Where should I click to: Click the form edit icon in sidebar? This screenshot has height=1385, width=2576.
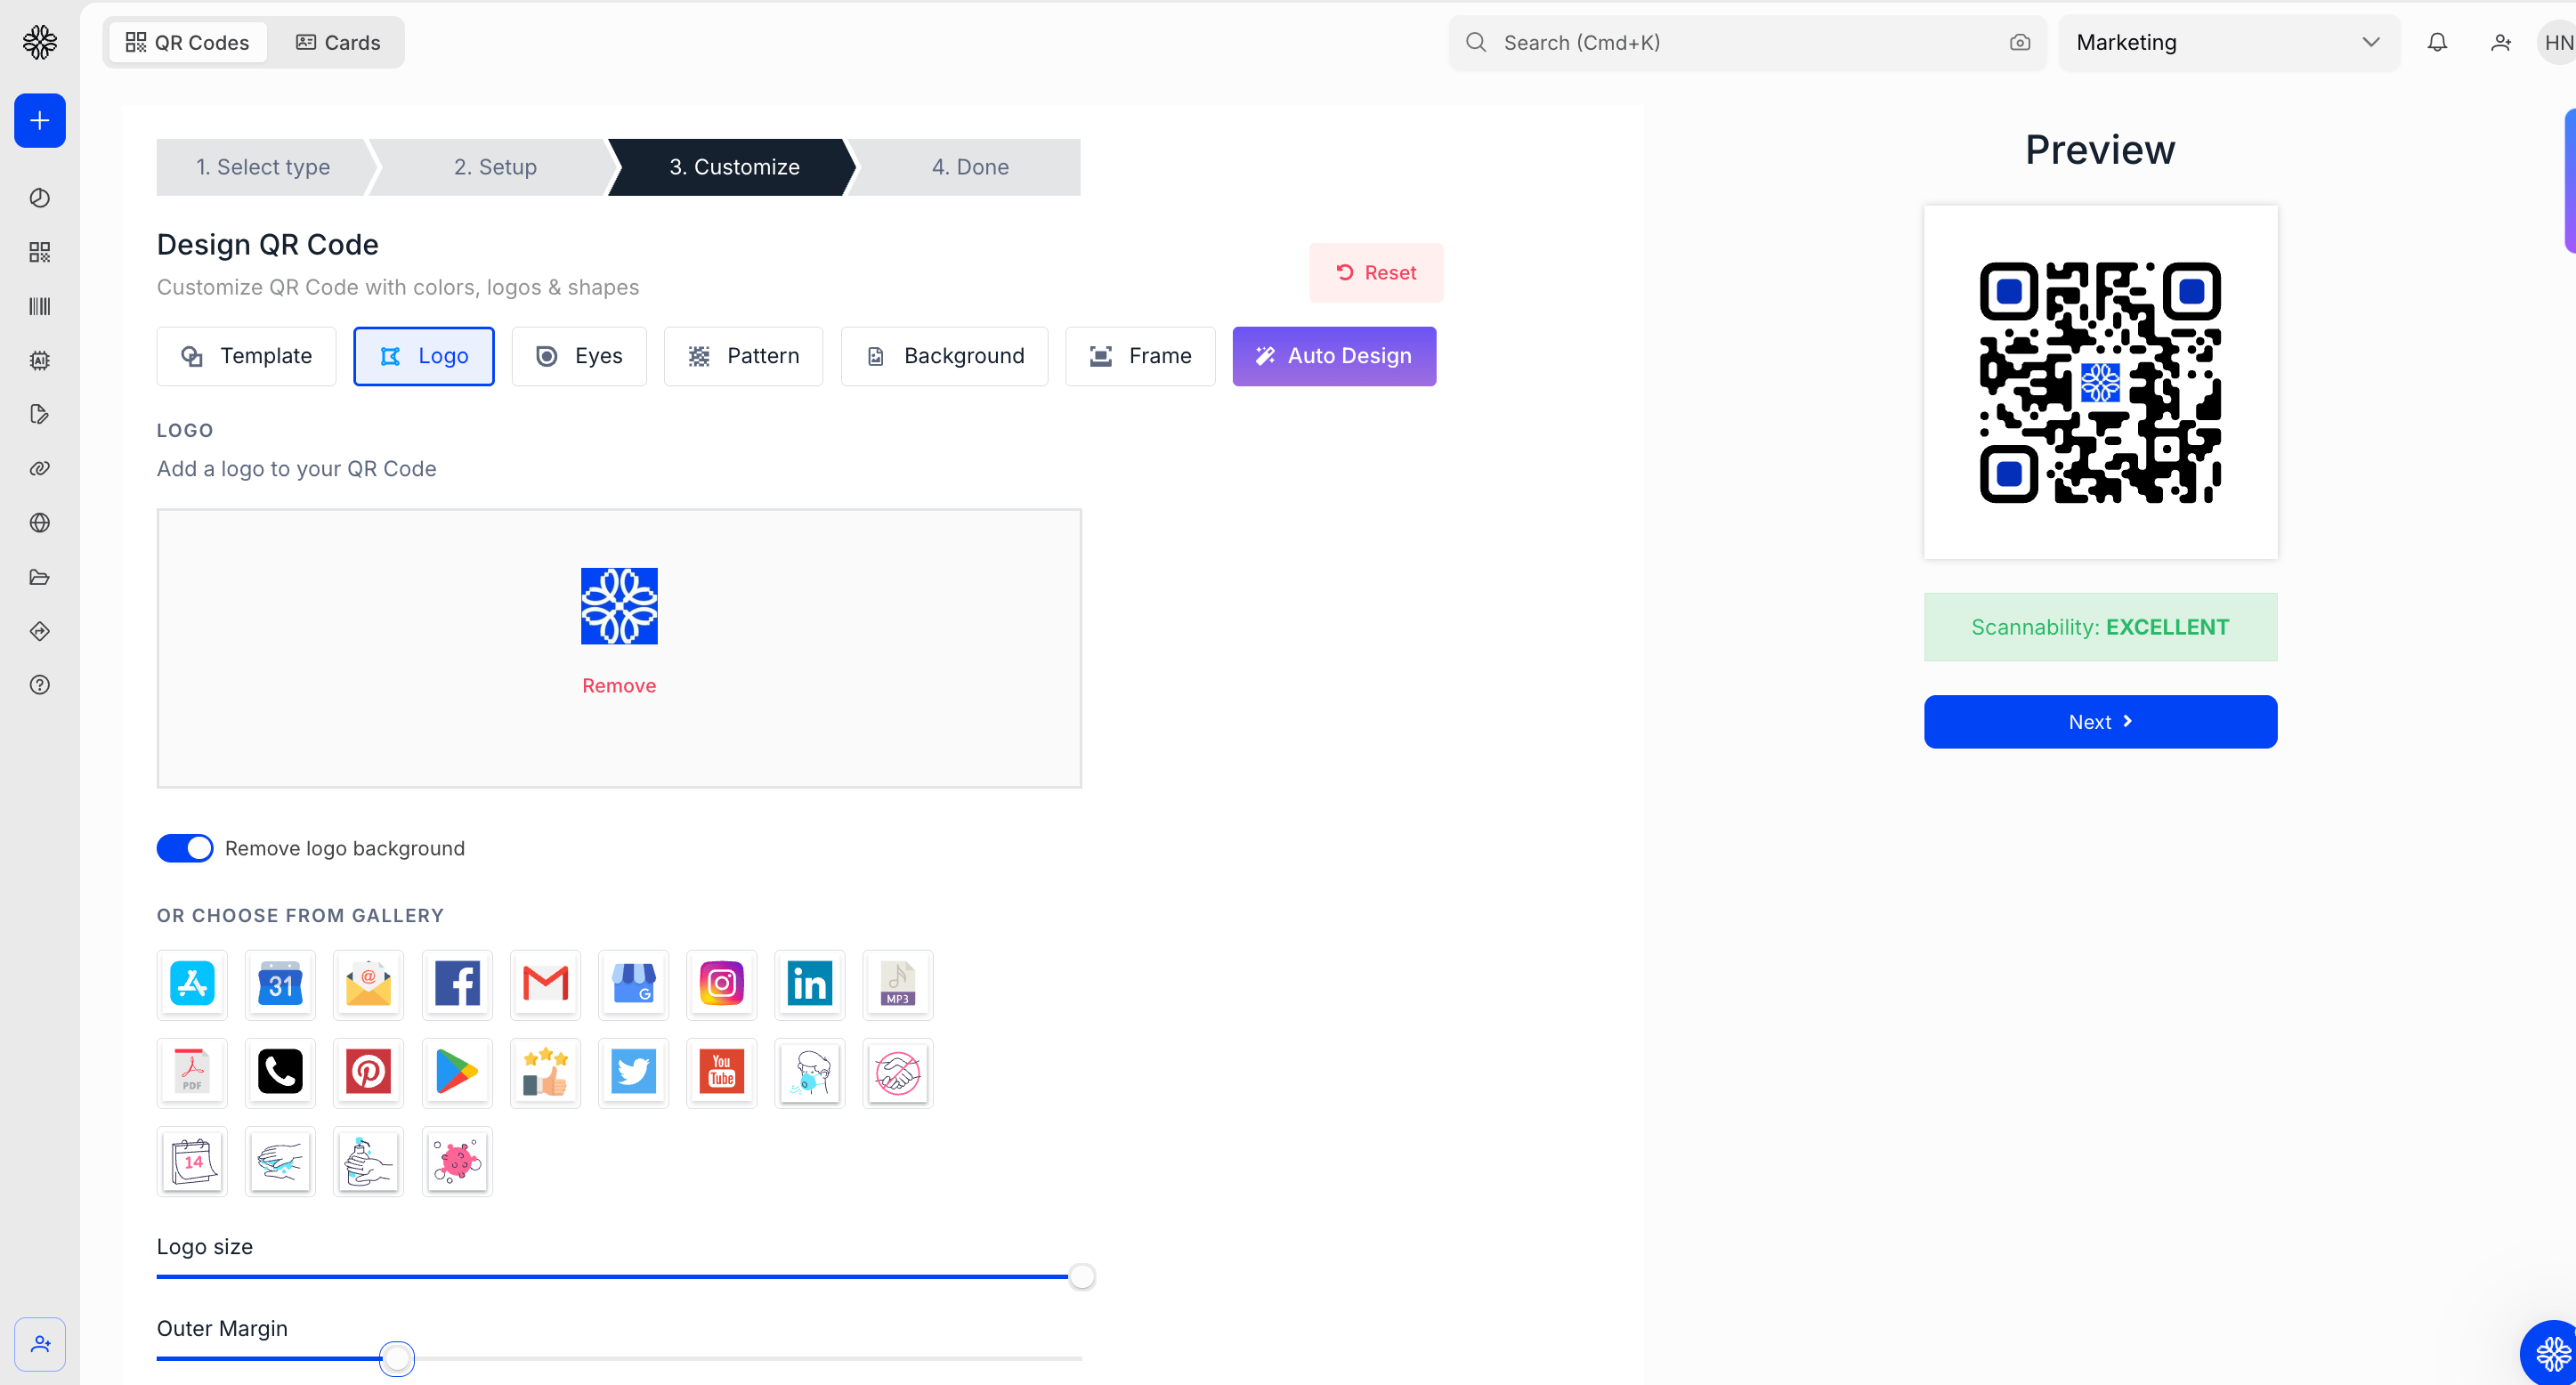pyautogui.click(x=40, y=414)
